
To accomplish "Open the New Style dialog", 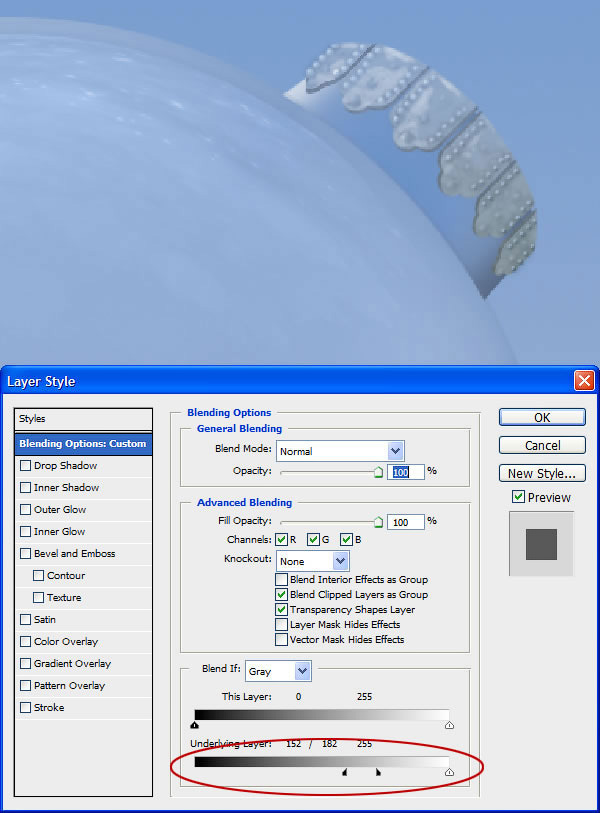I will pyautogui.click(x=542, y=473).
